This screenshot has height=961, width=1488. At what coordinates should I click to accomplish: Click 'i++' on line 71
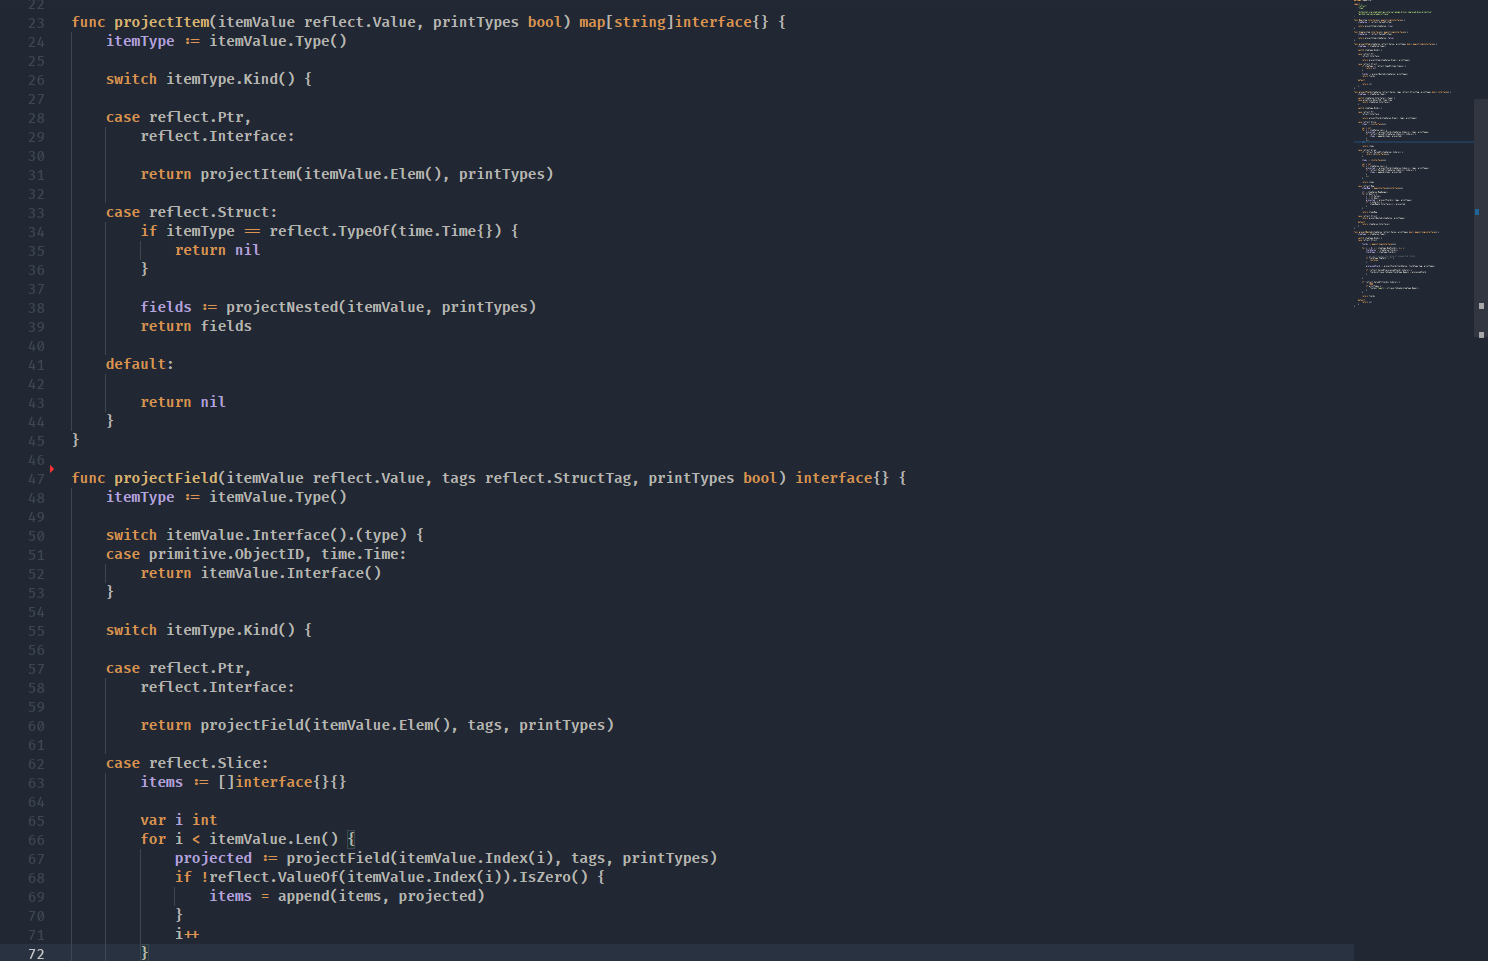(187, 934)
